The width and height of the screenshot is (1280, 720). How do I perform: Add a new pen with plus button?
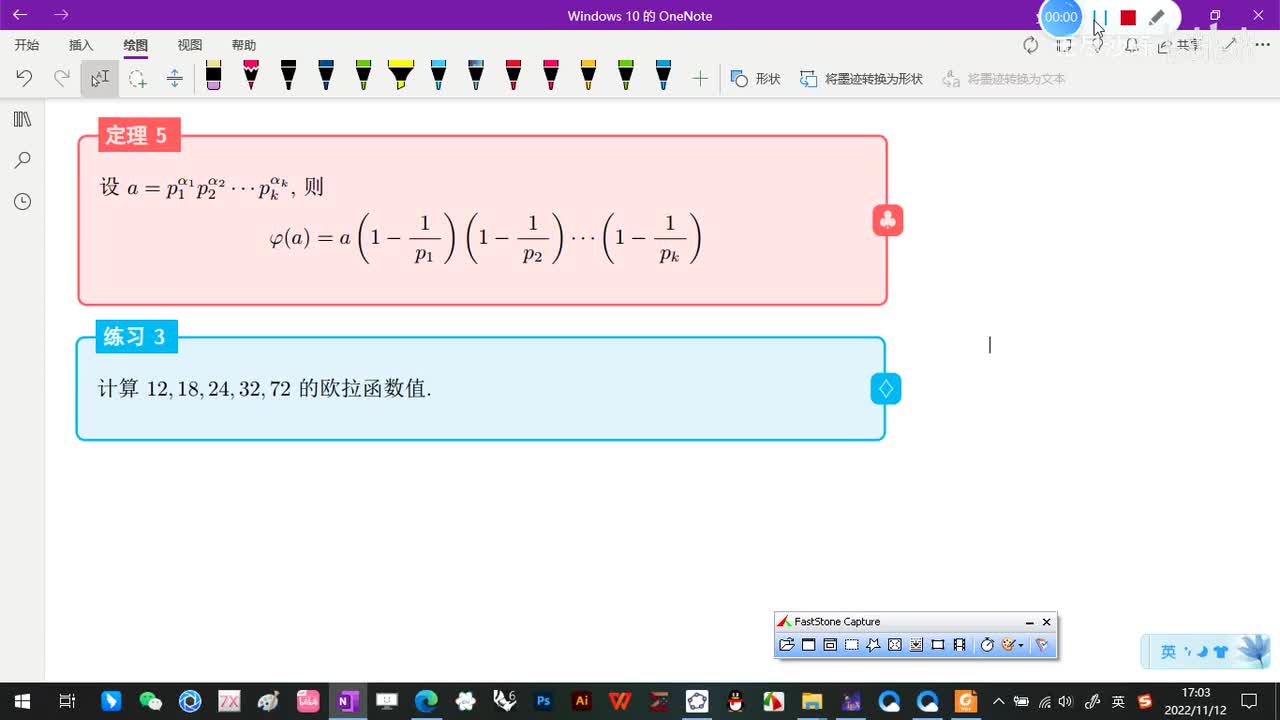(700, 78)
